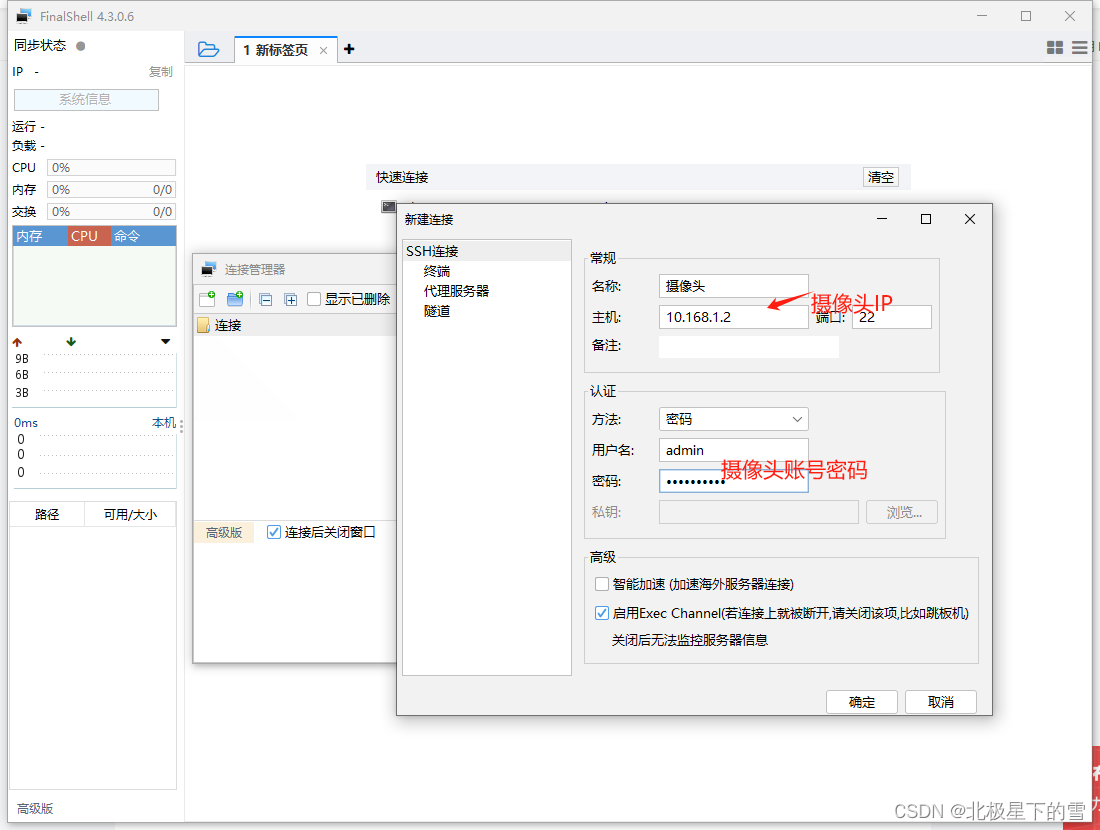
Task: Click 交换 usage progress bar
Action: (x=111, y=211)
